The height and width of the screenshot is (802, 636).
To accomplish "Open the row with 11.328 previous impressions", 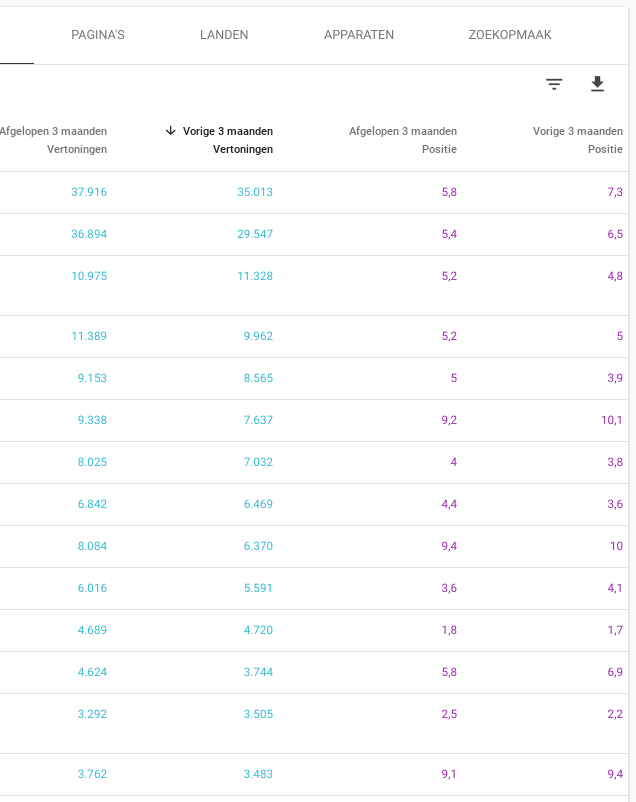I will click(314, 285).
